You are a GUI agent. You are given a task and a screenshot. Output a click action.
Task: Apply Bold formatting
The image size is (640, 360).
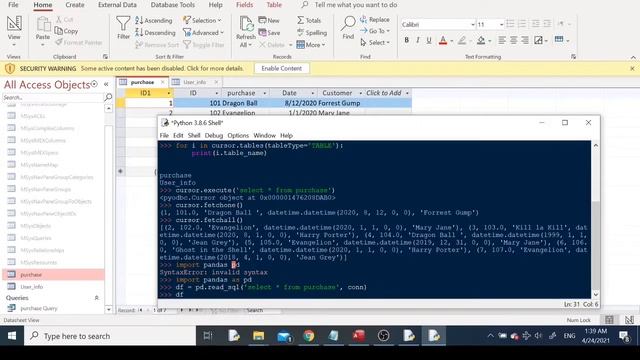[406, 40]
